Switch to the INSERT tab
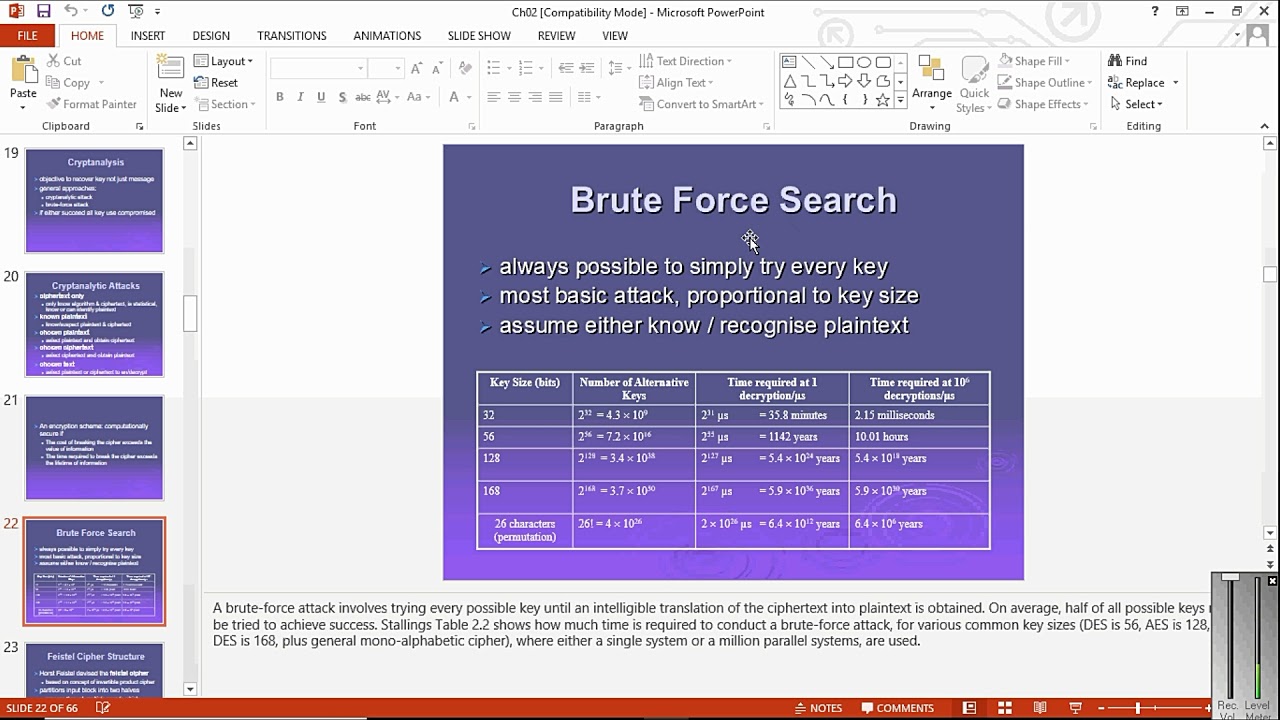This screenshot has height=720, width=1280. point(148,36)
